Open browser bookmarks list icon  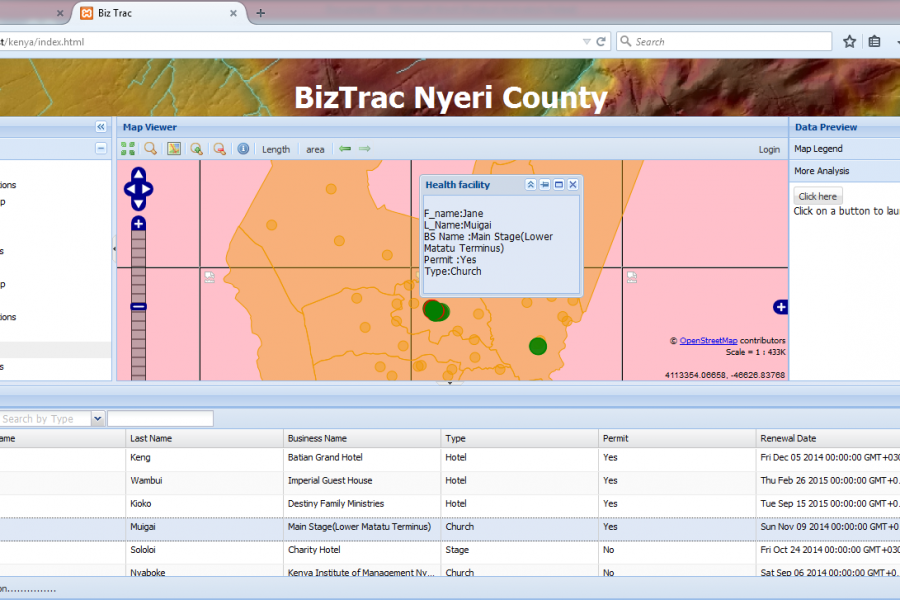point(874,41)
